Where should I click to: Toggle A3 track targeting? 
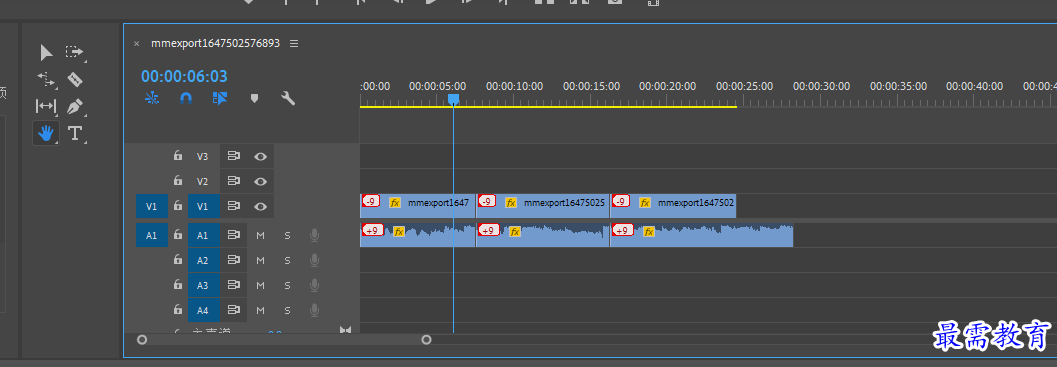pos(204,285)
